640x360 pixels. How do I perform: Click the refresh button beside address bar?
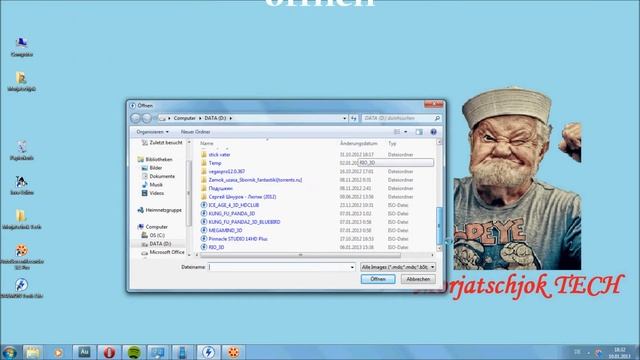(353, 118)
